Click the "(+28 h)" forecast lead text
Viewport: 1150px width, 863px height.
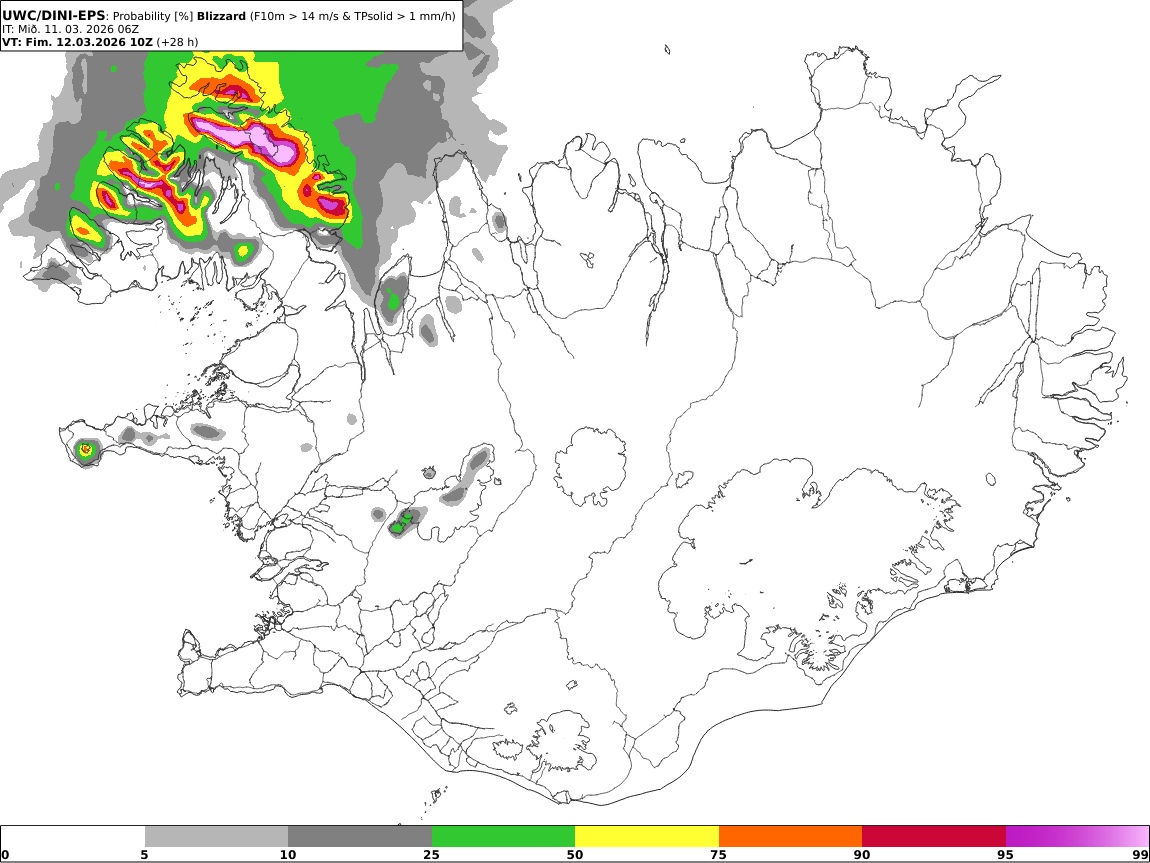pos(177,42)
